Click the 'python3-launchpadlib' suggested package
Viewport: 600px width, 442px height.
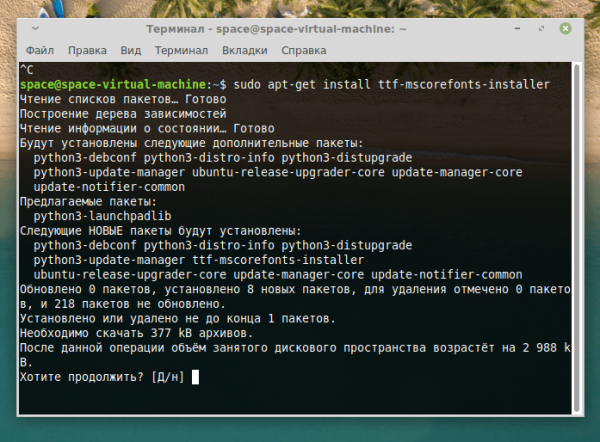(x=102, y=216)
